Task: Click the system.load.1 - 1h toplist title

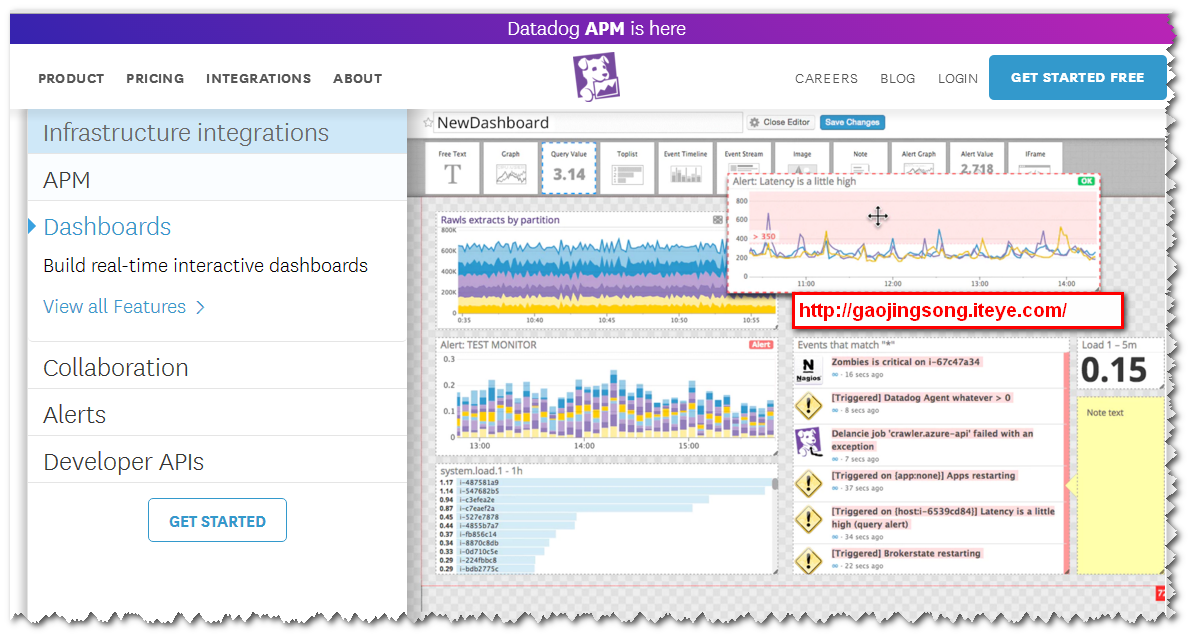Action: (481, 471)
